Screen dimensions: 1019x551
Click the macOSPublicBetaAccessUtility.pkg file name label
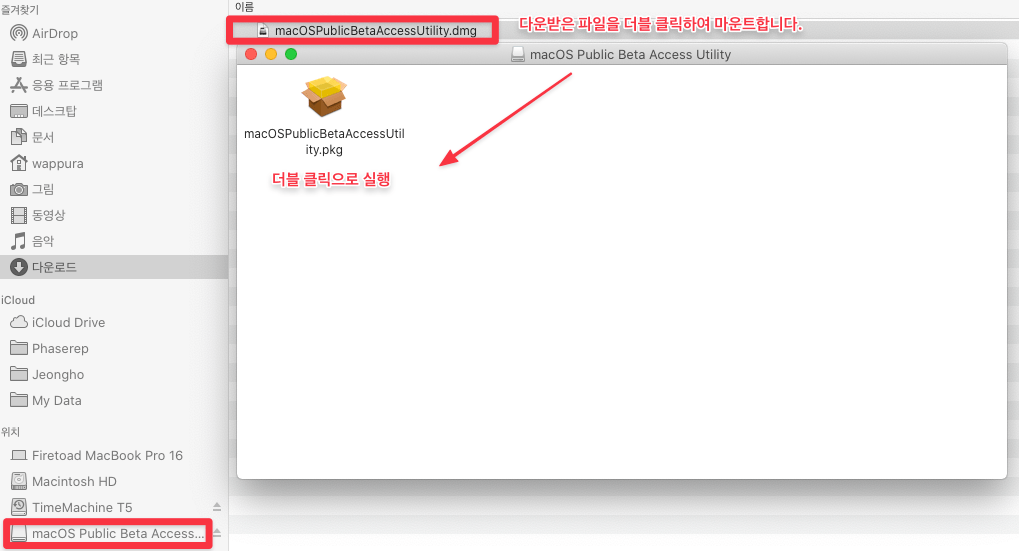[x=324, y=142]
